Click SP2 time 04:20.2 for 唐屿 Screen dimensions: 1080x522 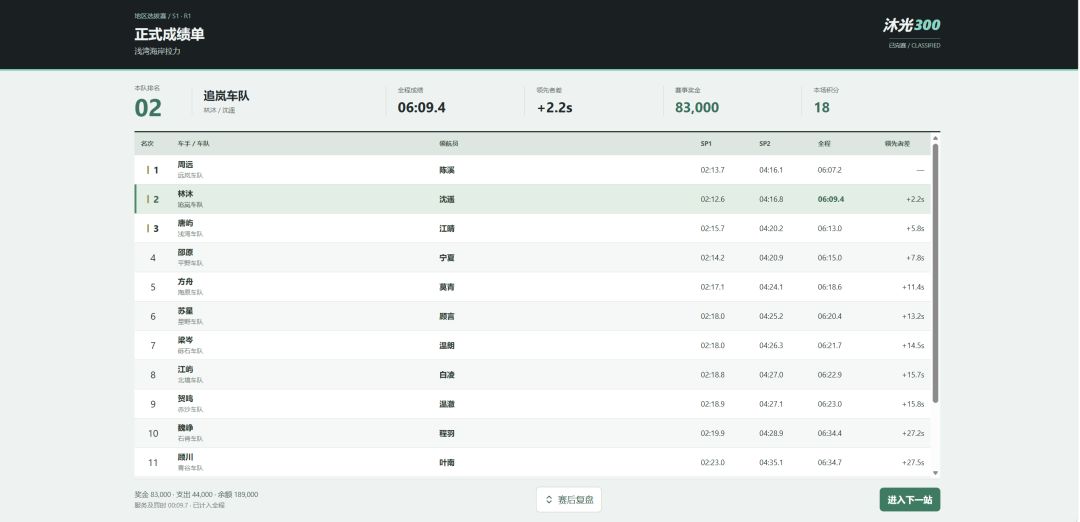(x=771, y=229)
